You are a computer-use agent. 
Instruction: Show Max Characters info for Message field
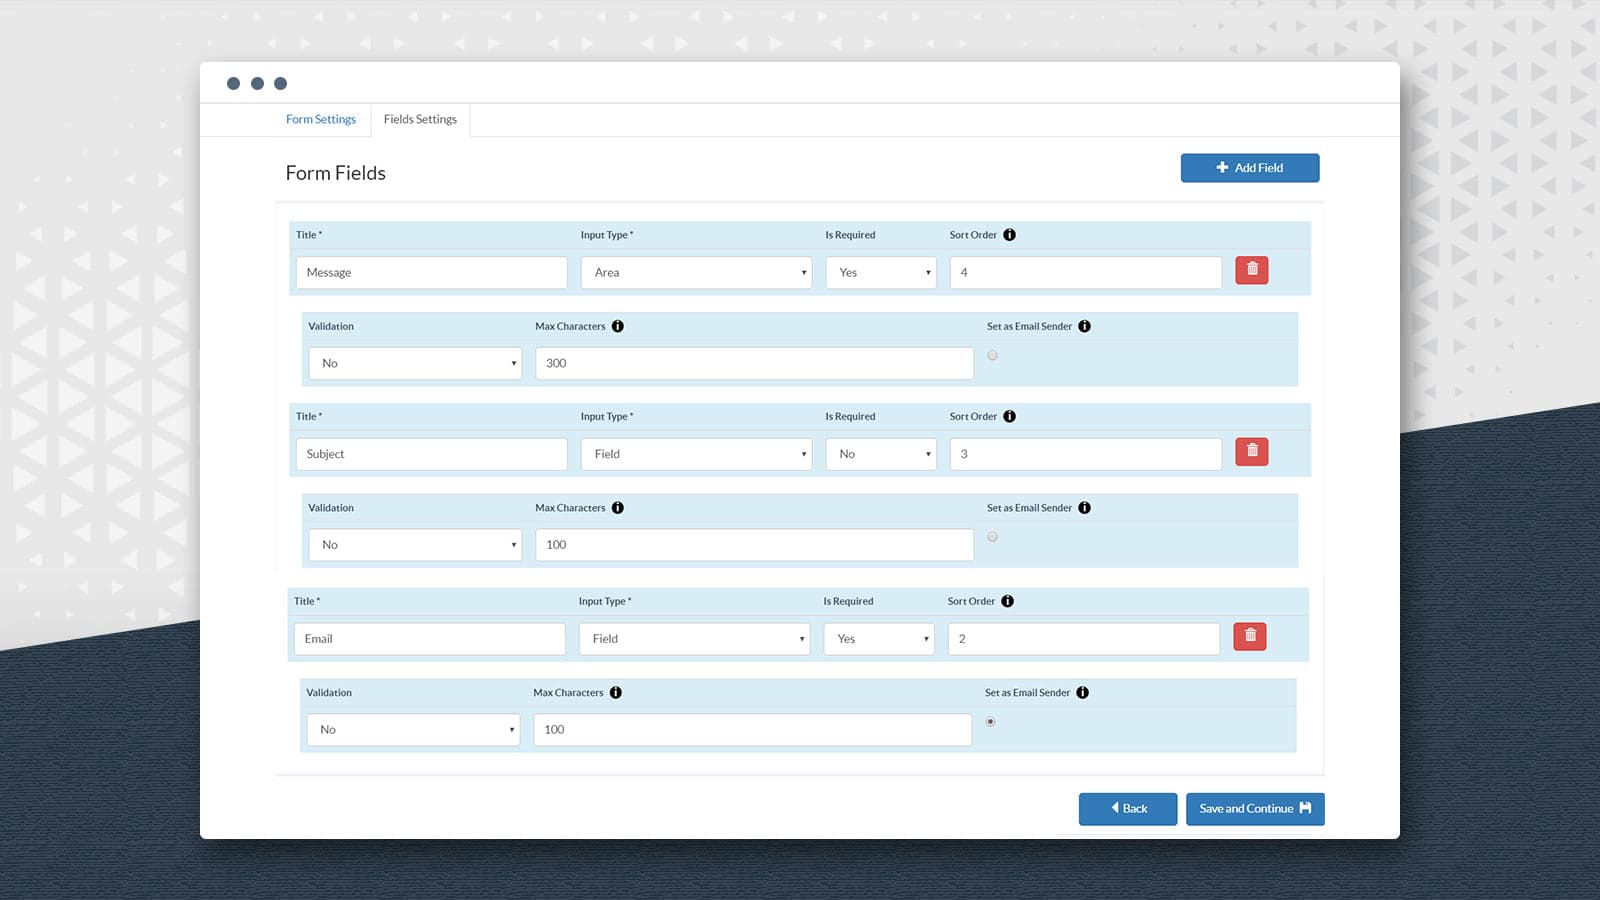(617, 326)
